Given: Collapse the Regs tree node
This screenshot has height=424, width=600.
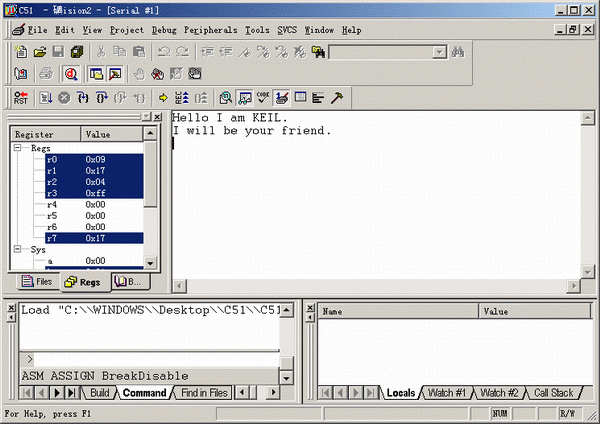Looking at the screenshot, I should (17, 147).
